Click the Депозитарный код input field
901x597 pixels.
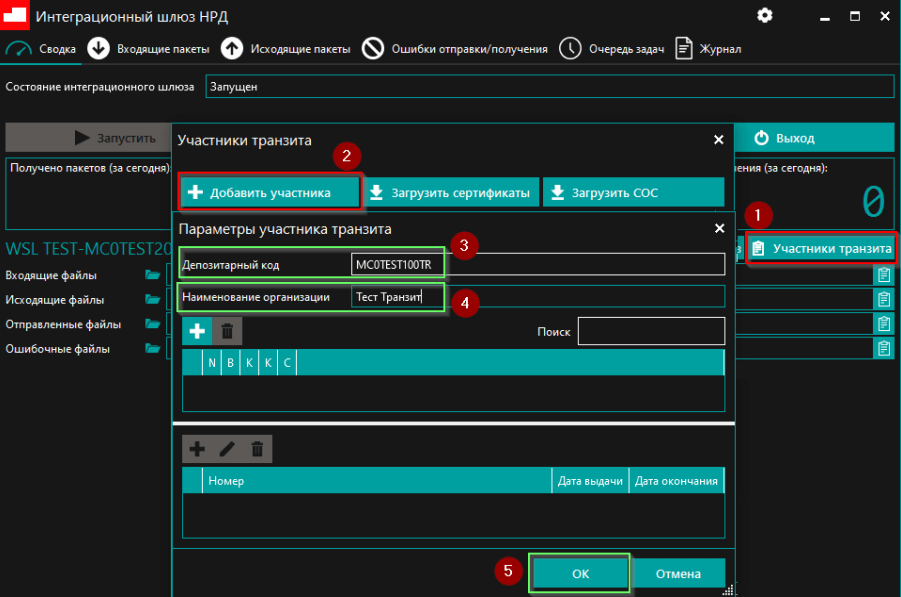click(x=538, y=264)
